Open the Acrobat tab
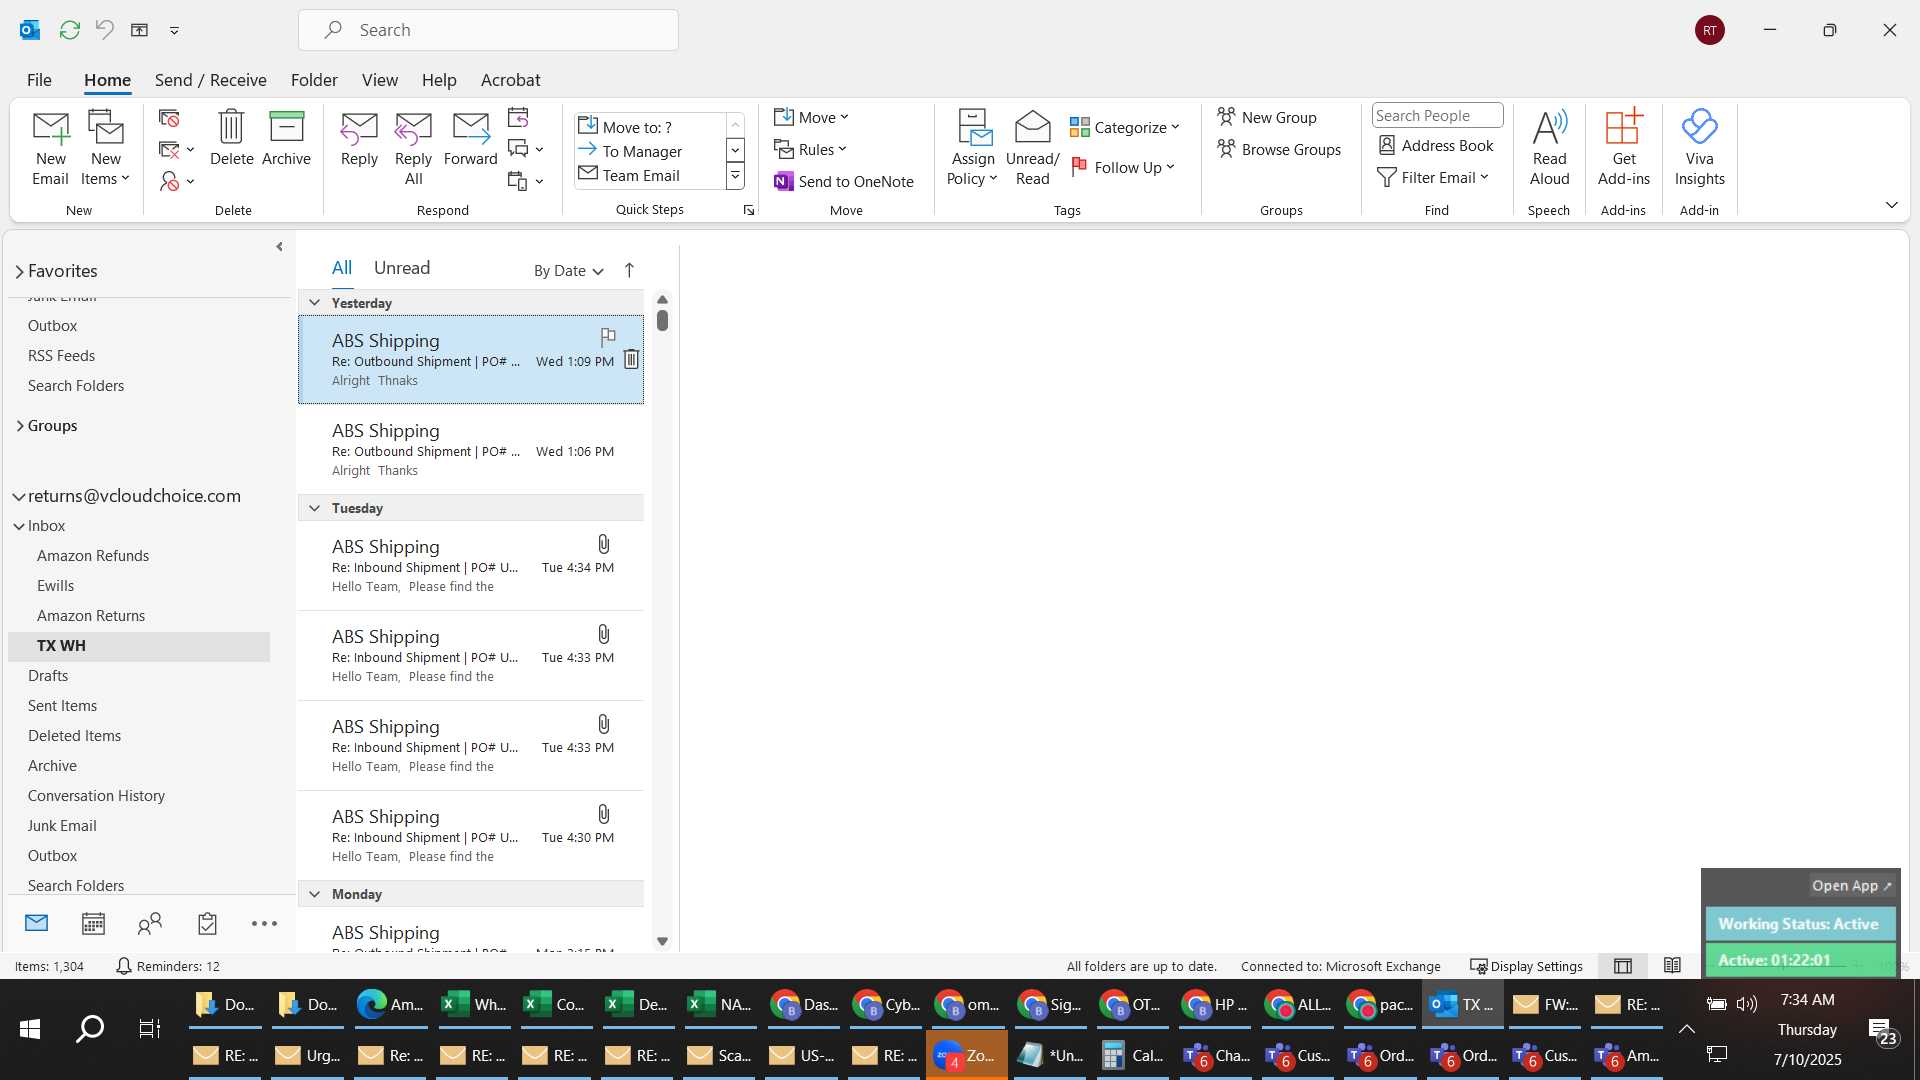1920x1080 pixels. tap(510, 80)
